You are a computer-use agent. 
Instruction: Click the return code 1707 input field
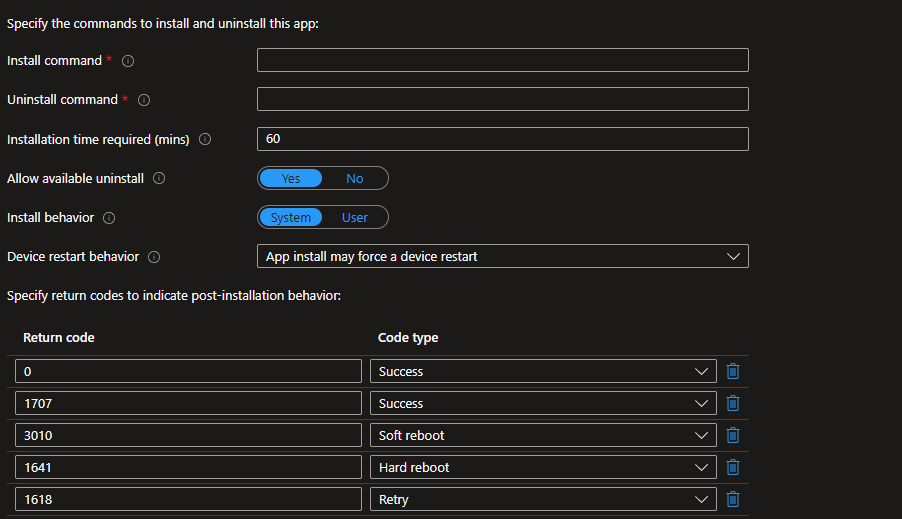click(x=188, y=403)
